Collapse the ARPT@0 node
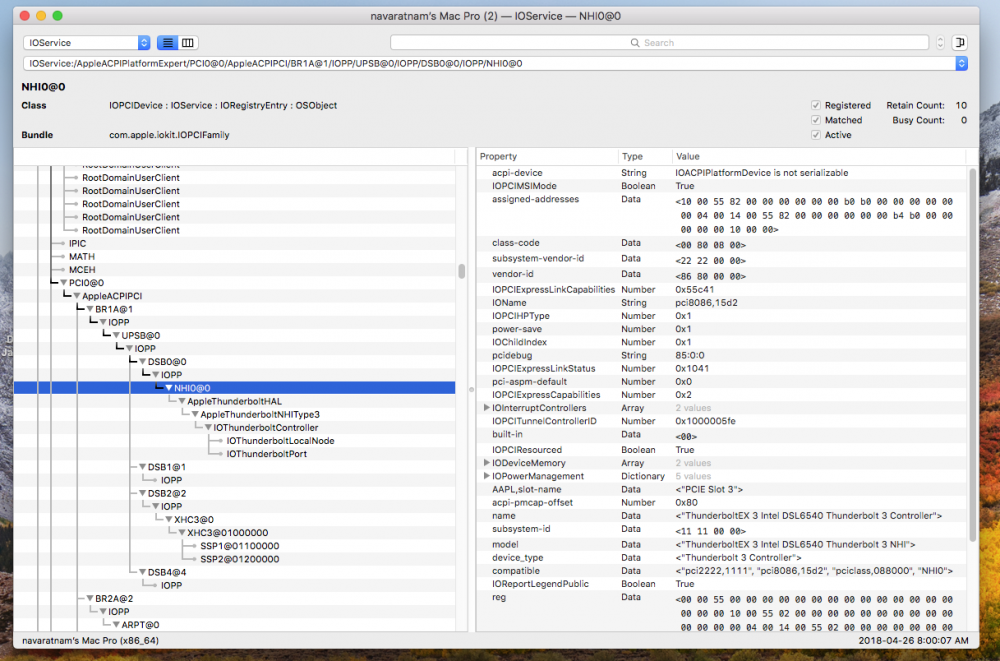 tap(116, 625)
